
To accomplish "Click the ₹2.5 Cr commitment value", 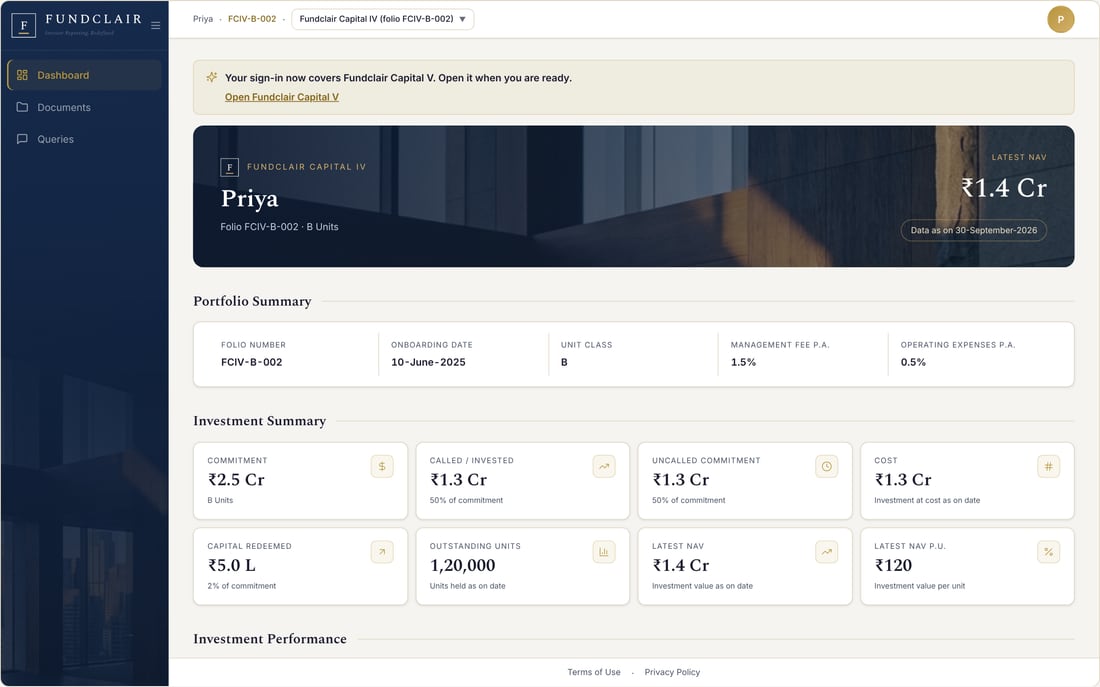I will click(x=236, y=480).
